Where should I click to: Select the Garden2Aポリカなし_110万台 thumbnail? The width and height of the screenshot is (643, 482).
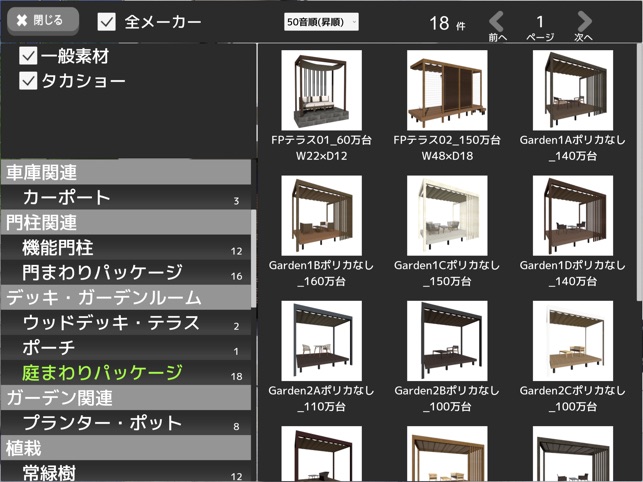point(322,341)
